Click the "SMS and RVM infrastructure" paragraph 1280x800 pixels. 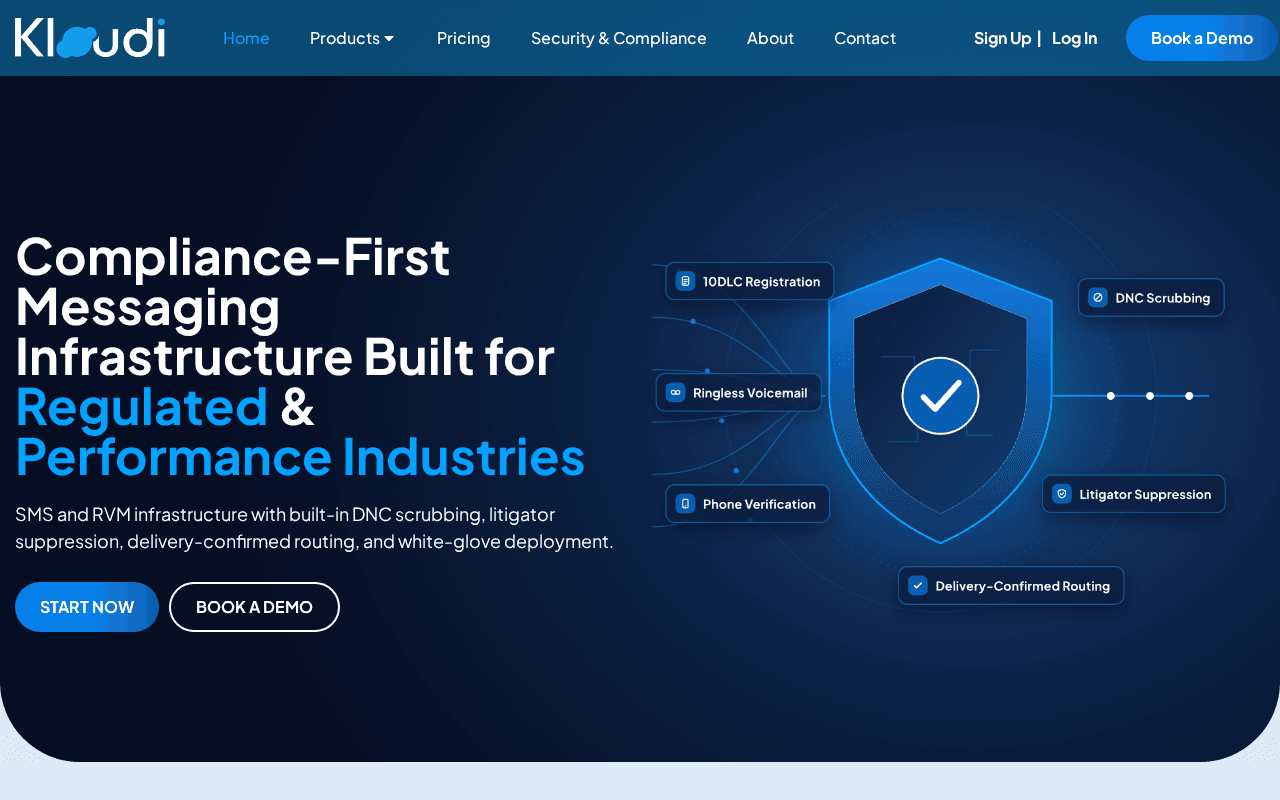(314, 528)
